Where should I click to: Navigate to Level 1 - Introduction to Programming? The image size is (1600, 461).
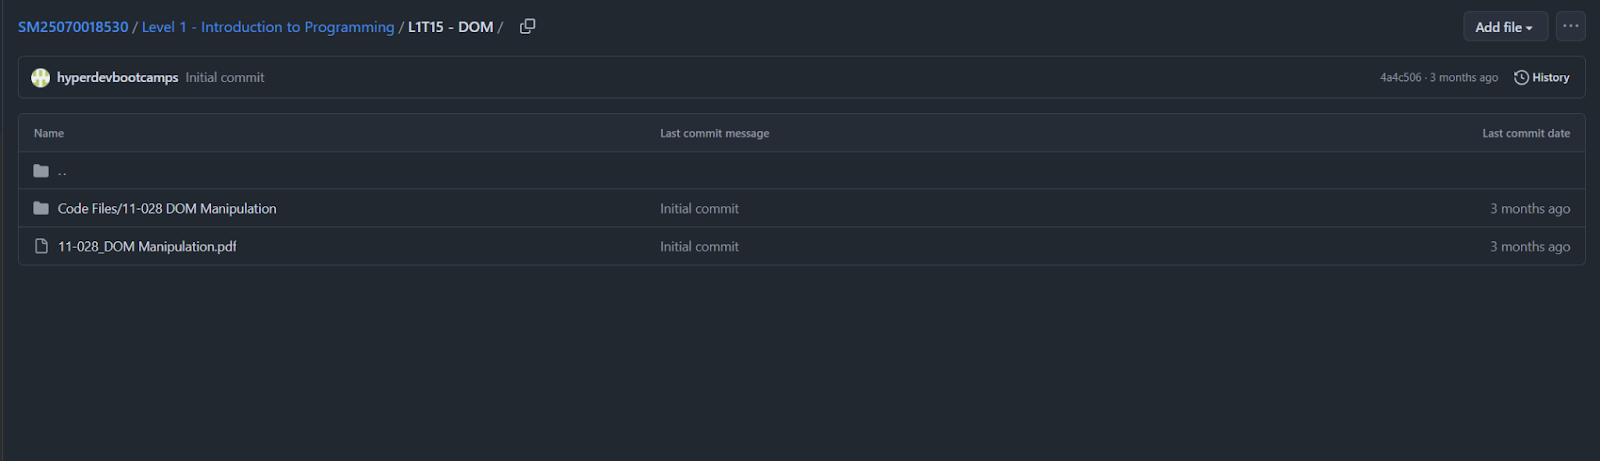[x=268, y=27]
